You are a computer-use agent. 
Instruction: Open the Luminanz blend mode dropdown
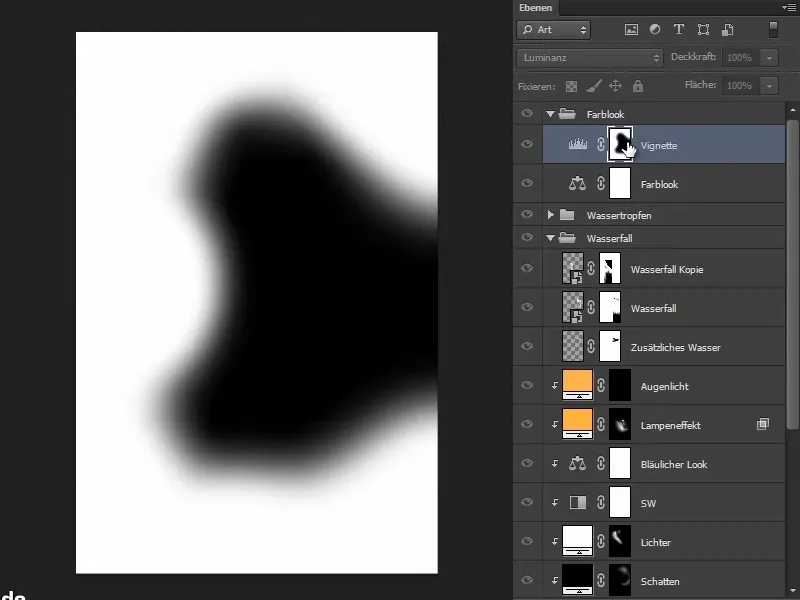tap(590, 58)
